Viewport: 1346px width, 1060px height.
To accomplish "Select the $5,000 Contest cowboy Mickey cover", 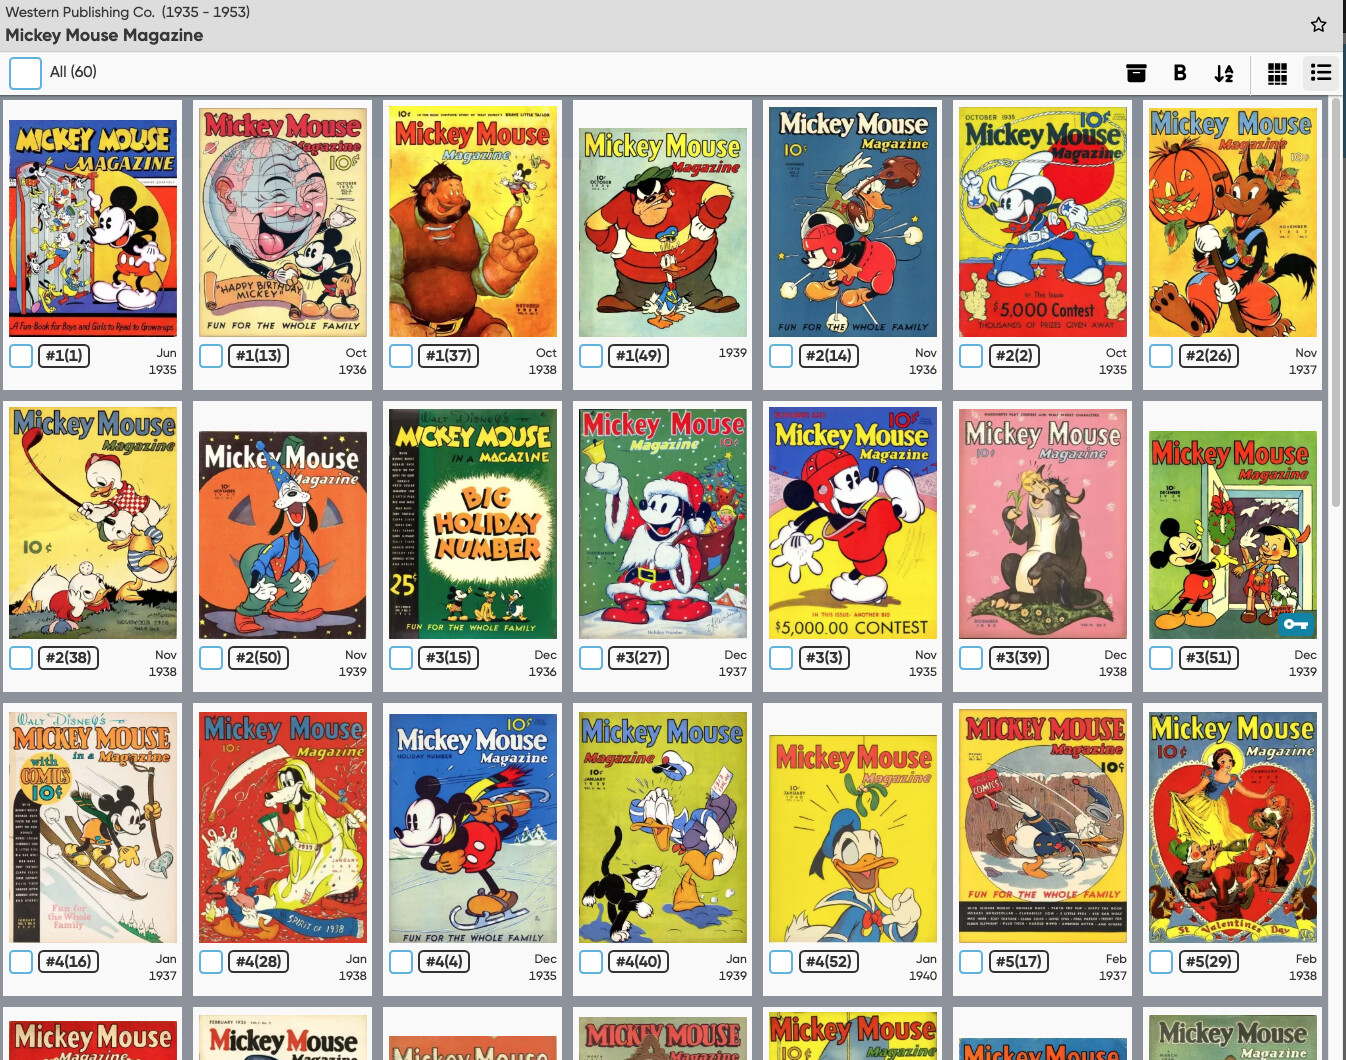I will click(1042, 222).
